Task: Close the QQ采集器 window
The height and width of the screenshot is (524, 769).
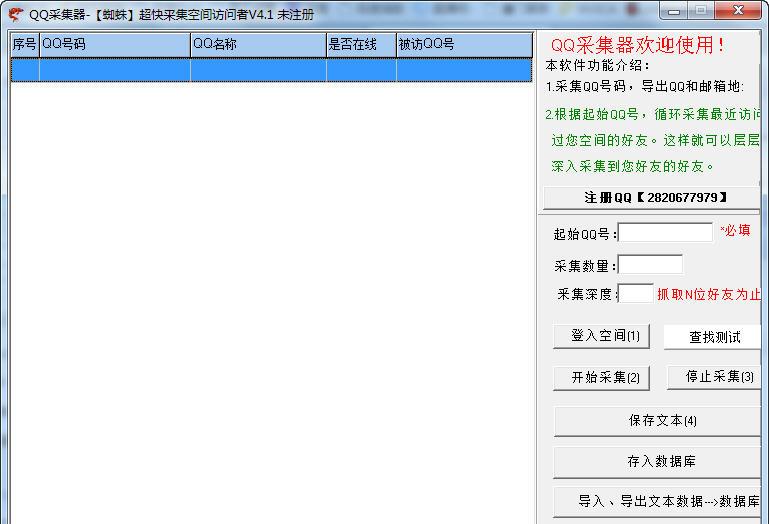Action: point(738,11)
